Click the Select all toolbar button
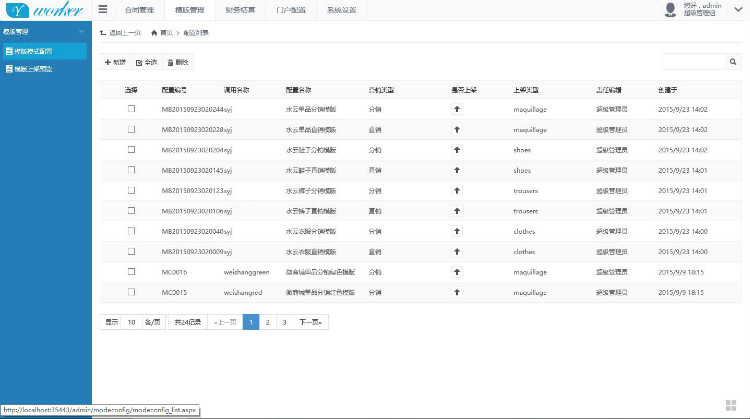This screenshot has width=750, height=419. pyautogui.click(x=146, y=62)
